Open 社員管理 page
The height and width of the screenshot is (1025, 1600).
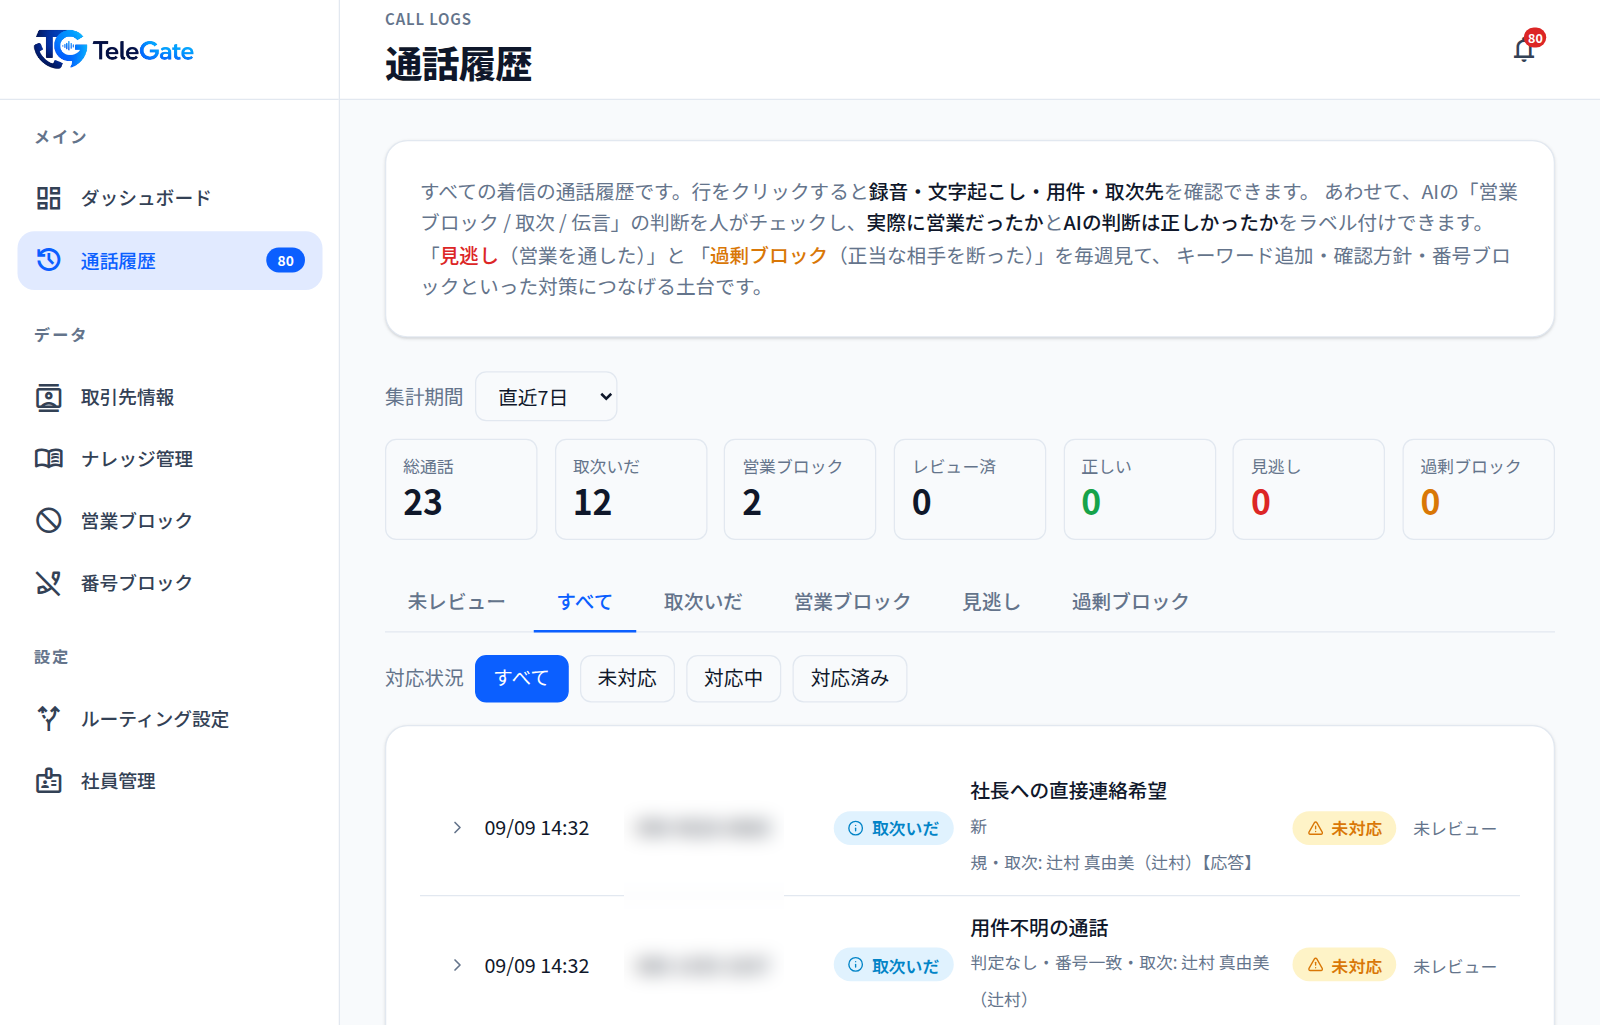[x=170, y=781]
